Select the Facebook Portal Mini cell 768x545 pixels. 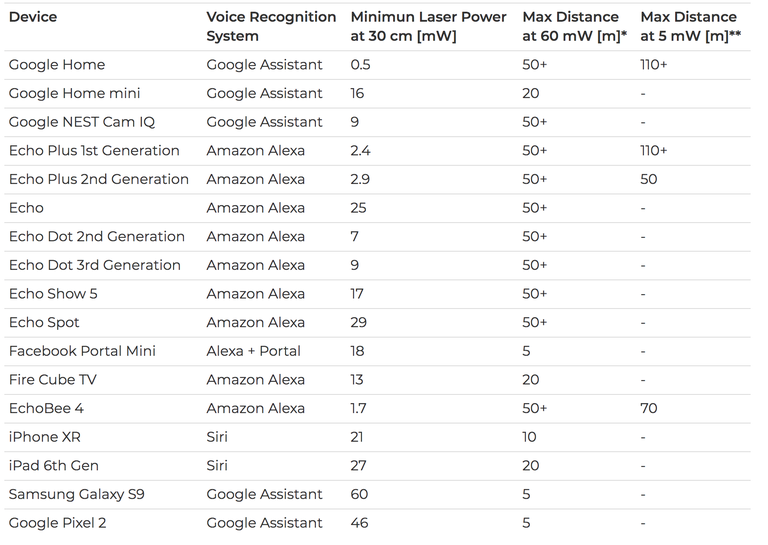tap(82, 351)
